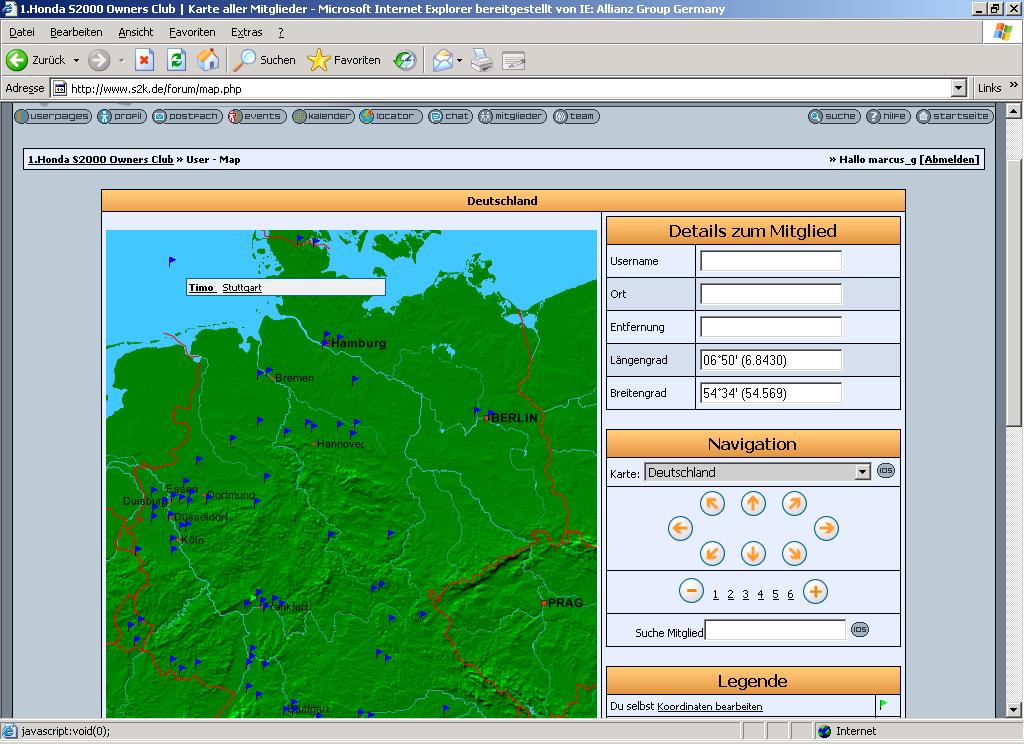Screen dimensions: 1024x744
Task: Click the Refresh page toolbar icon
Action: (x=176, y=60)
